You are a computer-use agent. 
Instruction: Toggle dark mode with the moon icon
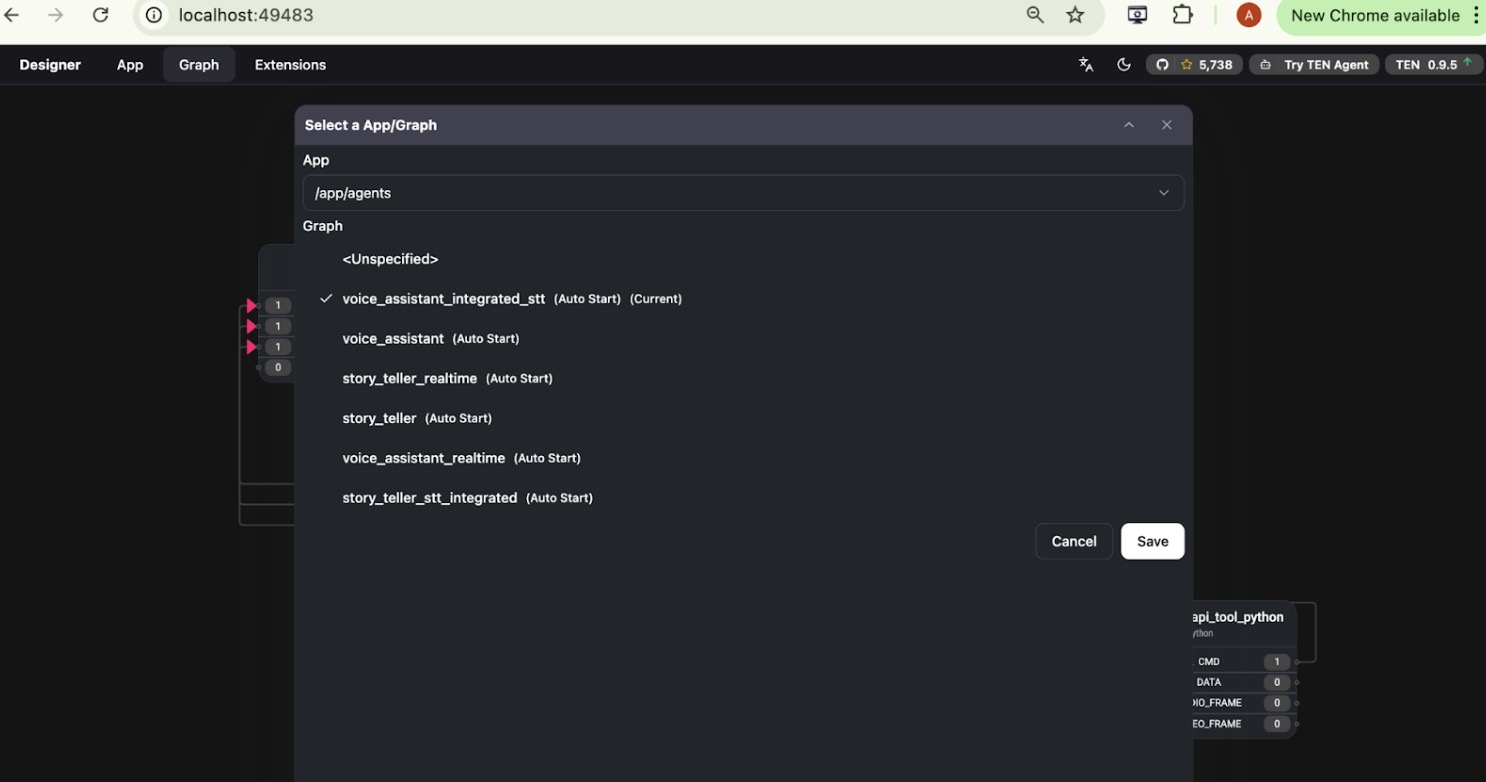(x=1124, y=65)
